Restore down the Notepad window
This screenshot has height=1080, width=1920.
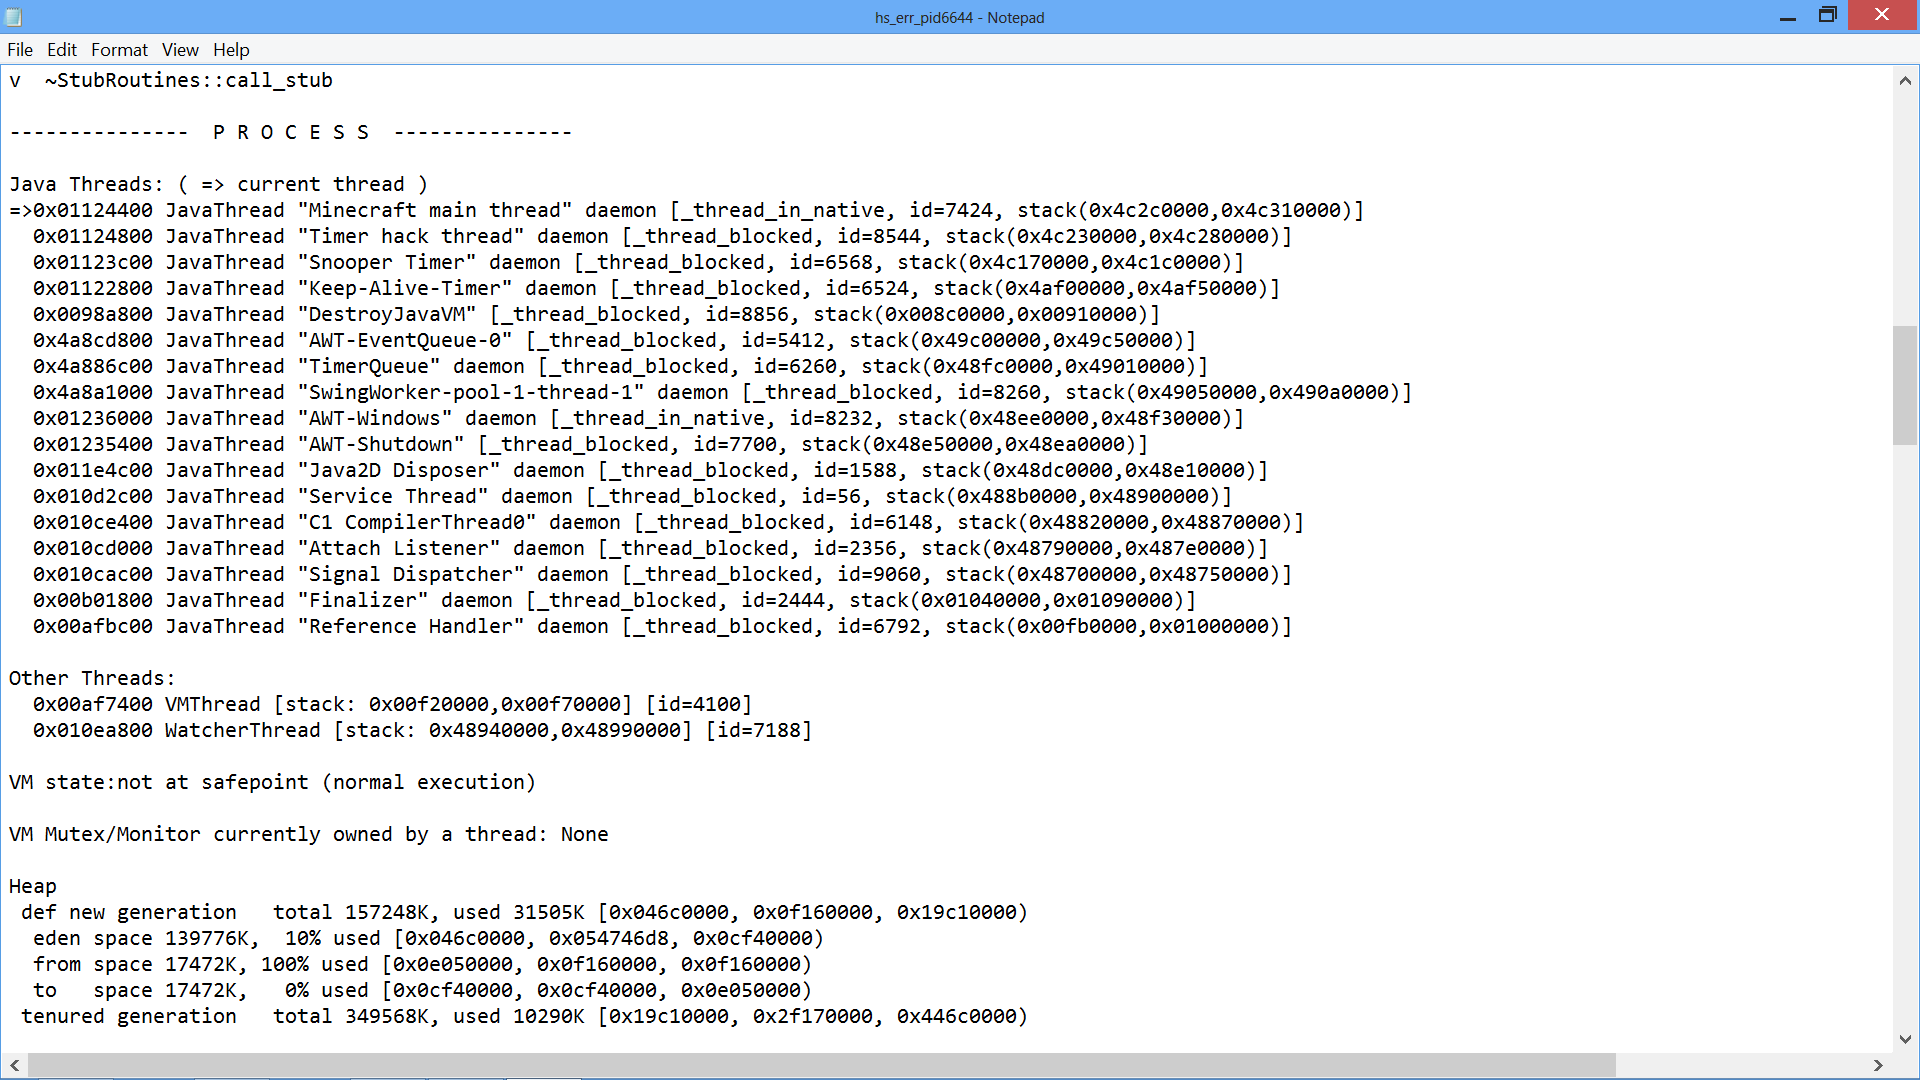click(1827, 15)
